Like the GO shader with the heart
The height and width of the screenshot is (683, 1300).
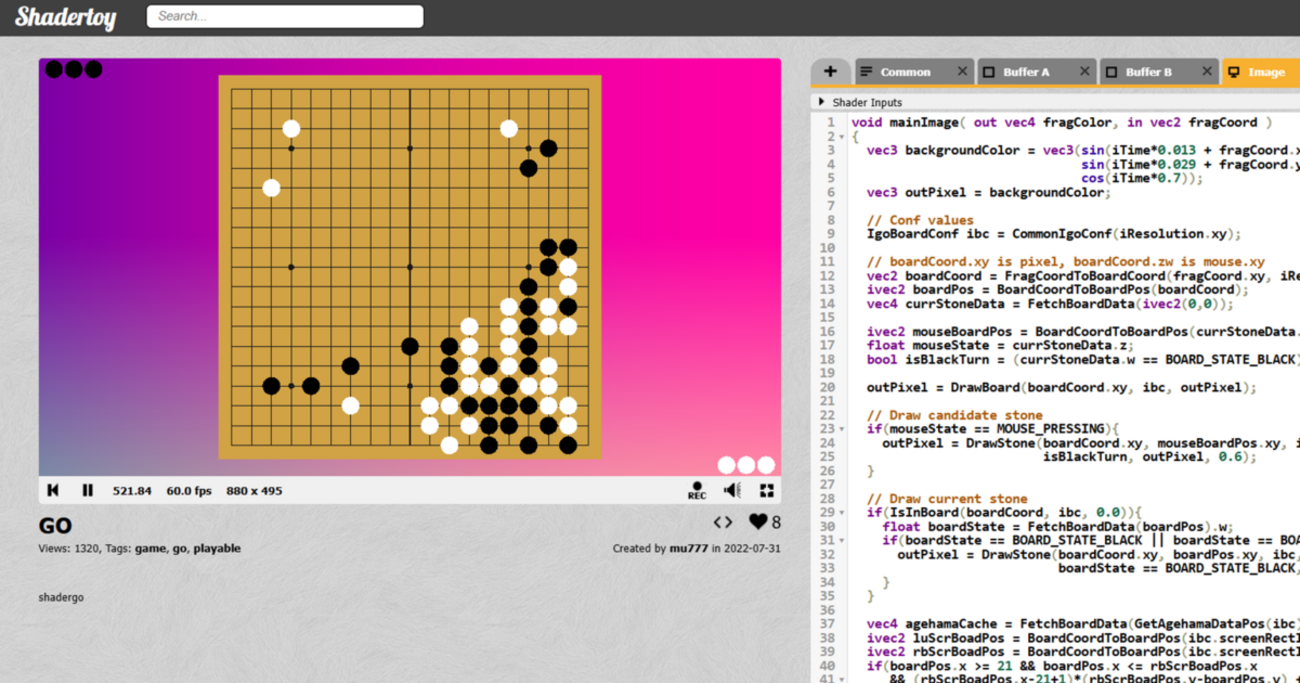[x=758, y=522]
